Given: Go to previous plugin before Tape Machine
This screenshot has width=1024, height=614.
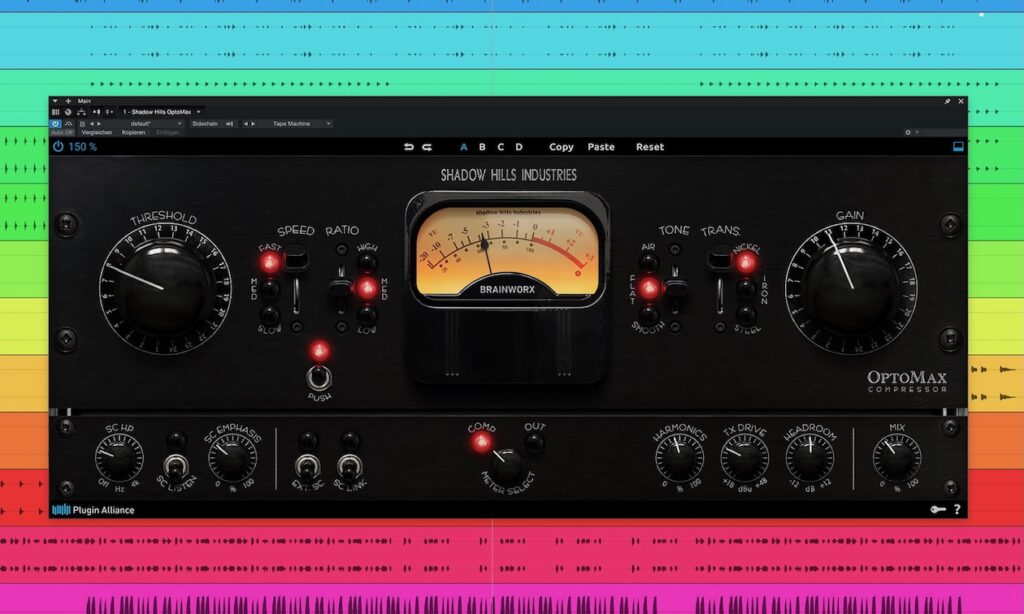Looking at the screenshot, I should pyautogui.click(x=246, y=123).
